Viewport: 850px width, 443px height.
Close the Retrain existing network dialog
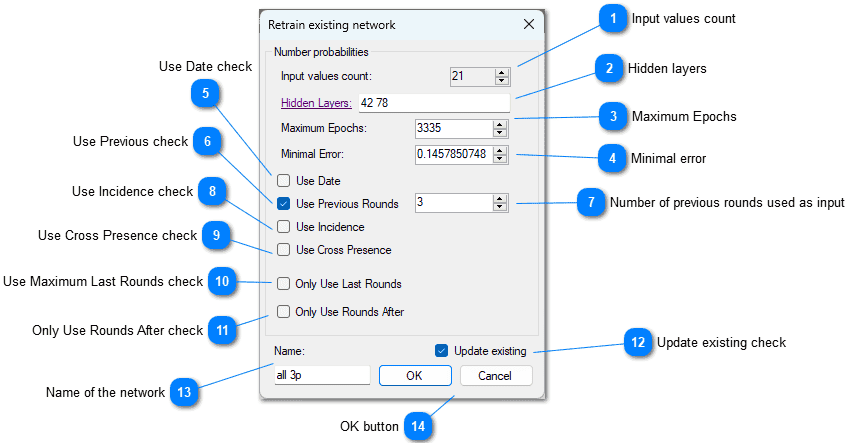pyautogui.click(x=528, y=24)
